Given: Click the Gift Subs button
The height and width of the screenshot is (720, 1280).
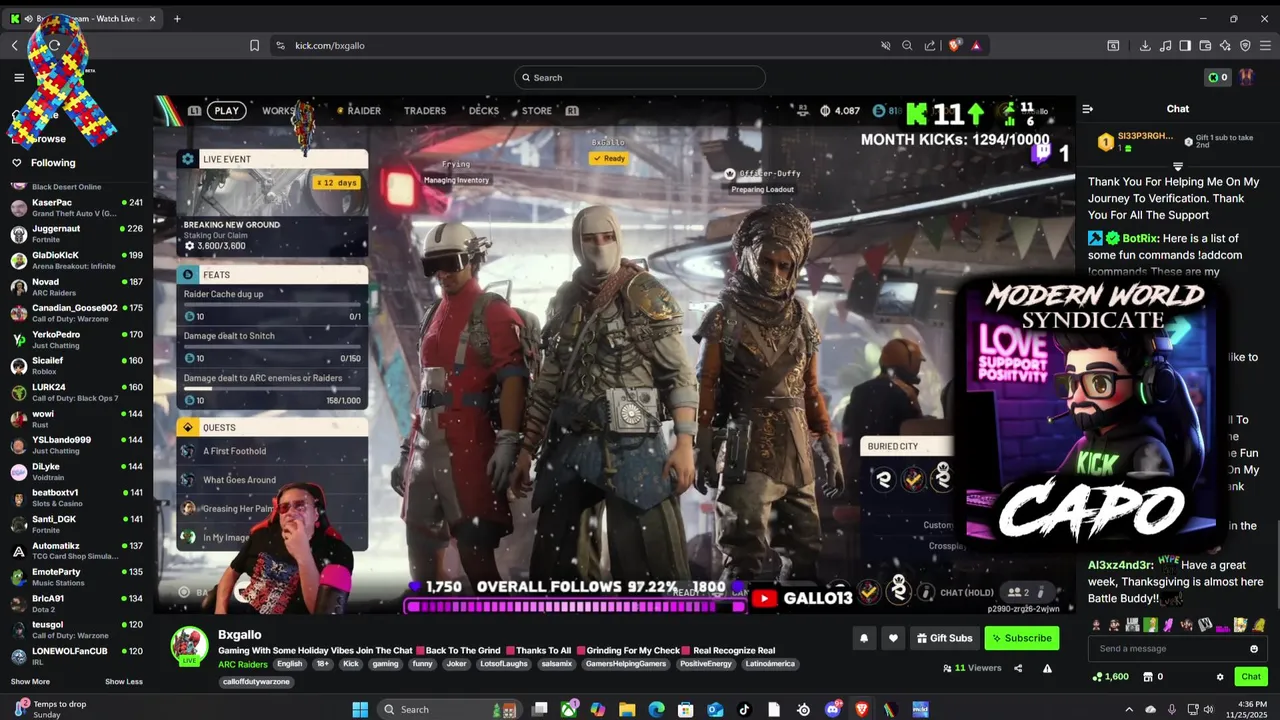Looking at the screenshot, I should pos(943,638).
